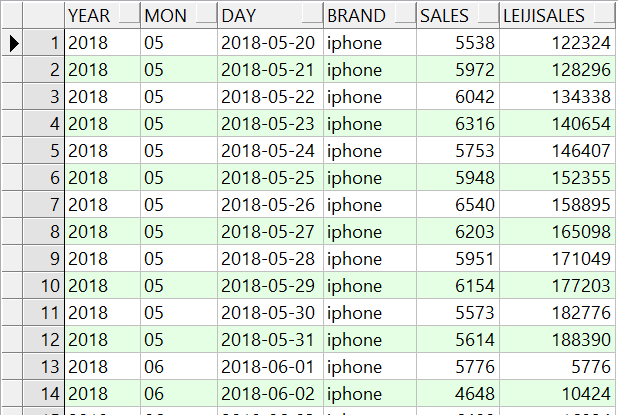This screenshot has height=415, width=618.
Task: Select the DAY column header
Action: point(269,16)
